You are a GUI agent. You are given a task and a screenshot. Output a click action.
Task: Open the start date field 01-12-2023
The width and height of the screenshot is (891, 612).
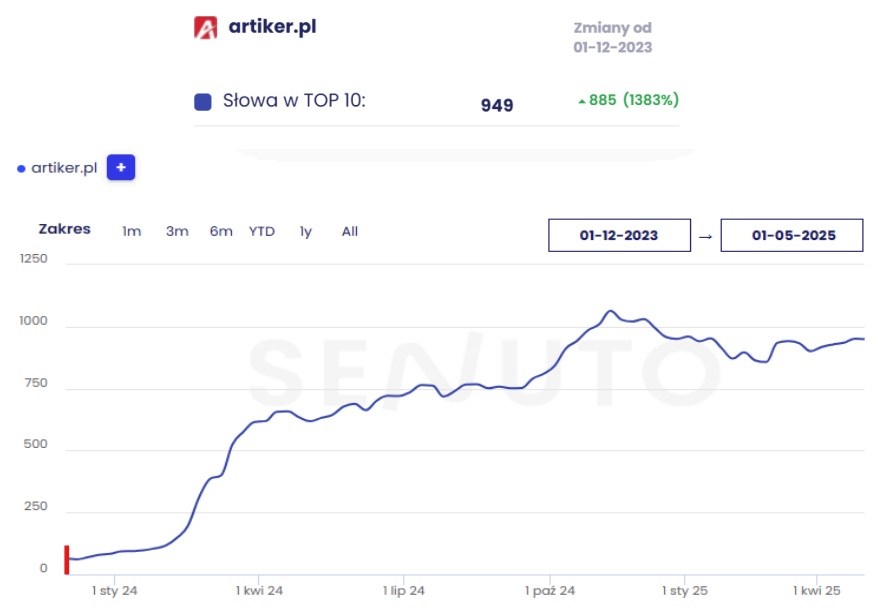[x=619, y=235]
